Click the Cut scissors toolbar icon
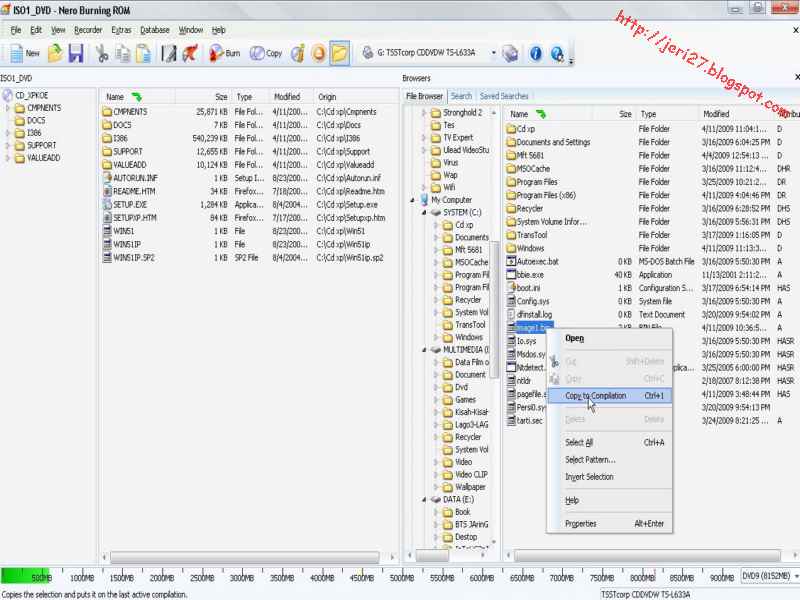Screen dimensions: 800x600 102,53
